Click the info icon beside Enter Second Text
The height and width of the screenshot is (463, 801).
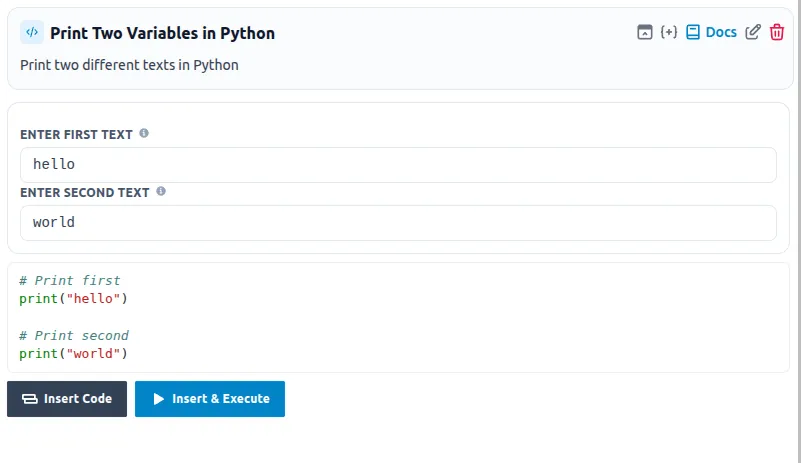[x=161, y=191]
